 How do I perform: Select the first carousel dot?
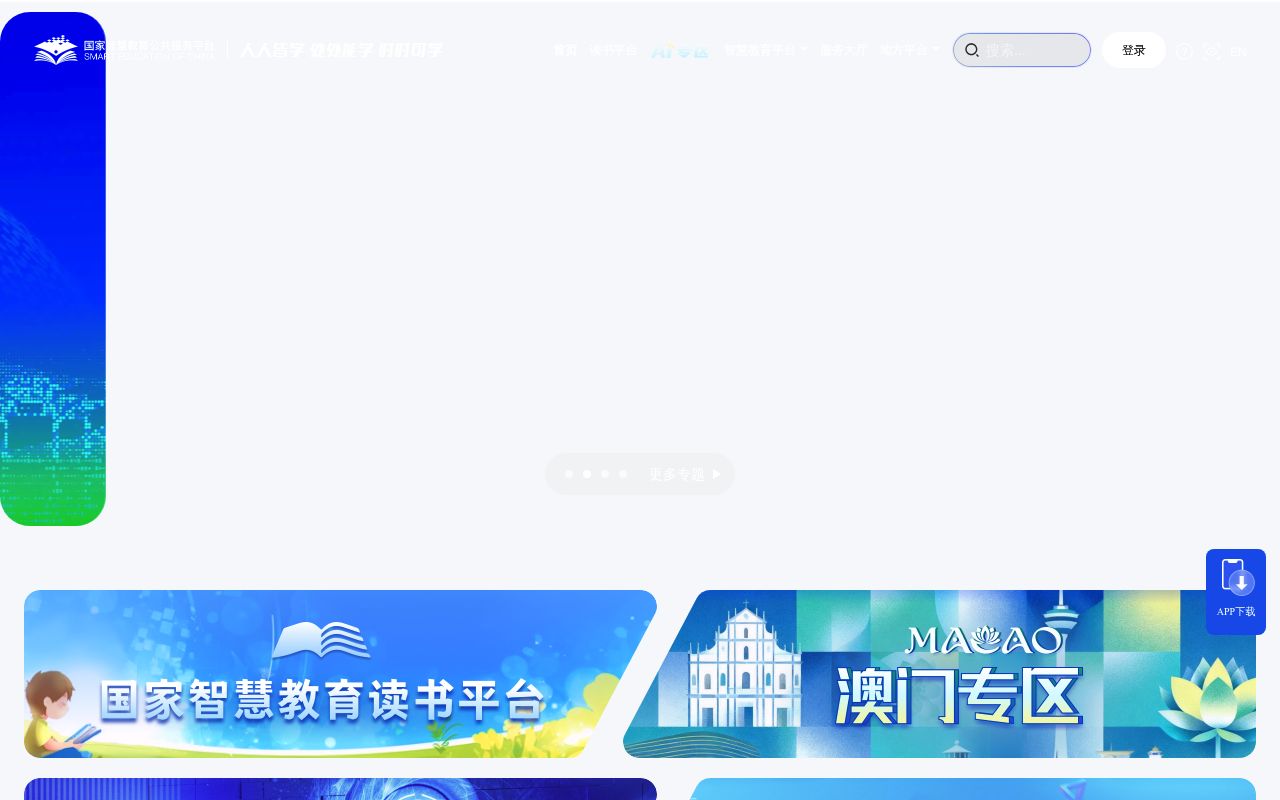click(569, 474)
